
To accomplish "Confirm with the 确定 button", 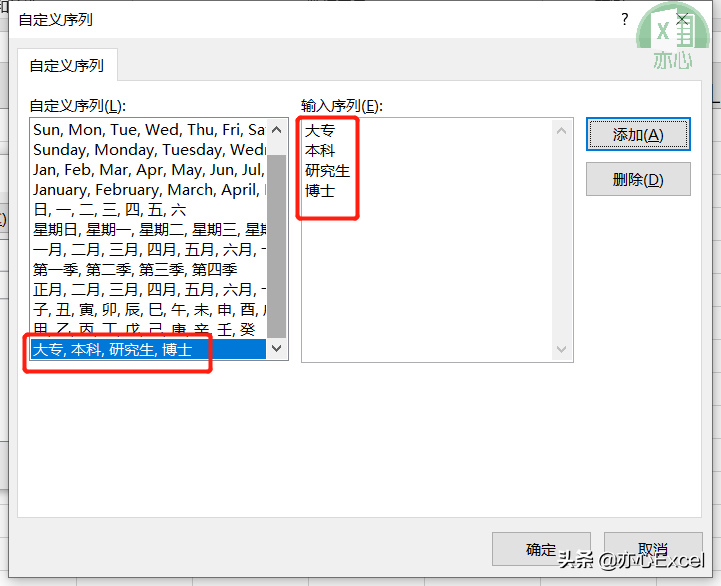I will (541, 549).
